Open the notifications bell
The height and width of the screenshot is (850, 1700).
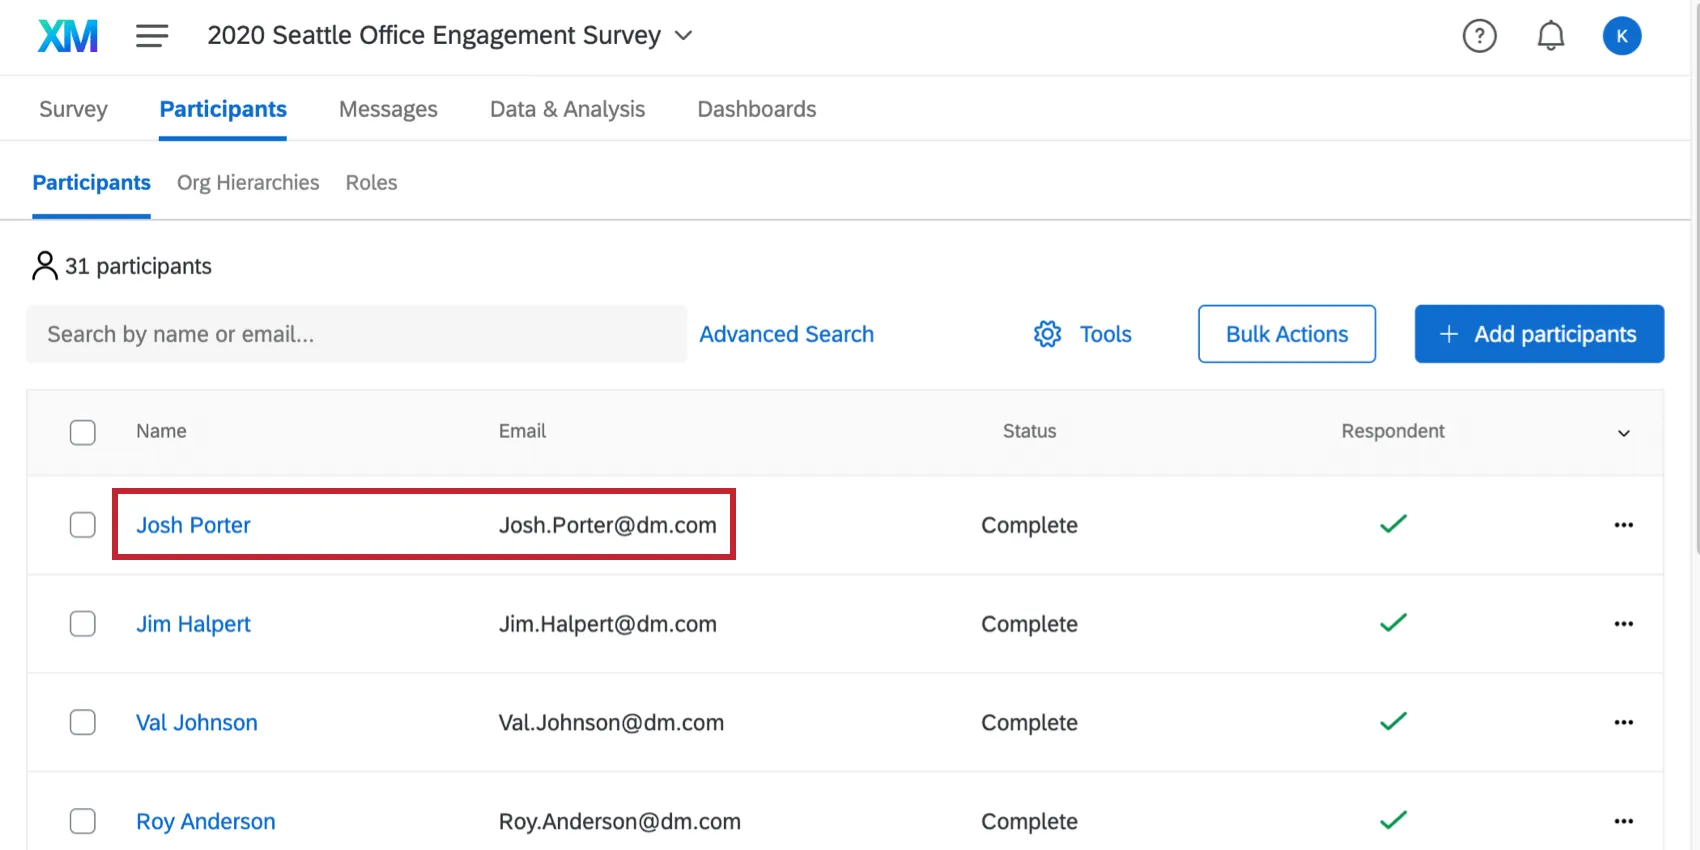(x=1550, y=36)
